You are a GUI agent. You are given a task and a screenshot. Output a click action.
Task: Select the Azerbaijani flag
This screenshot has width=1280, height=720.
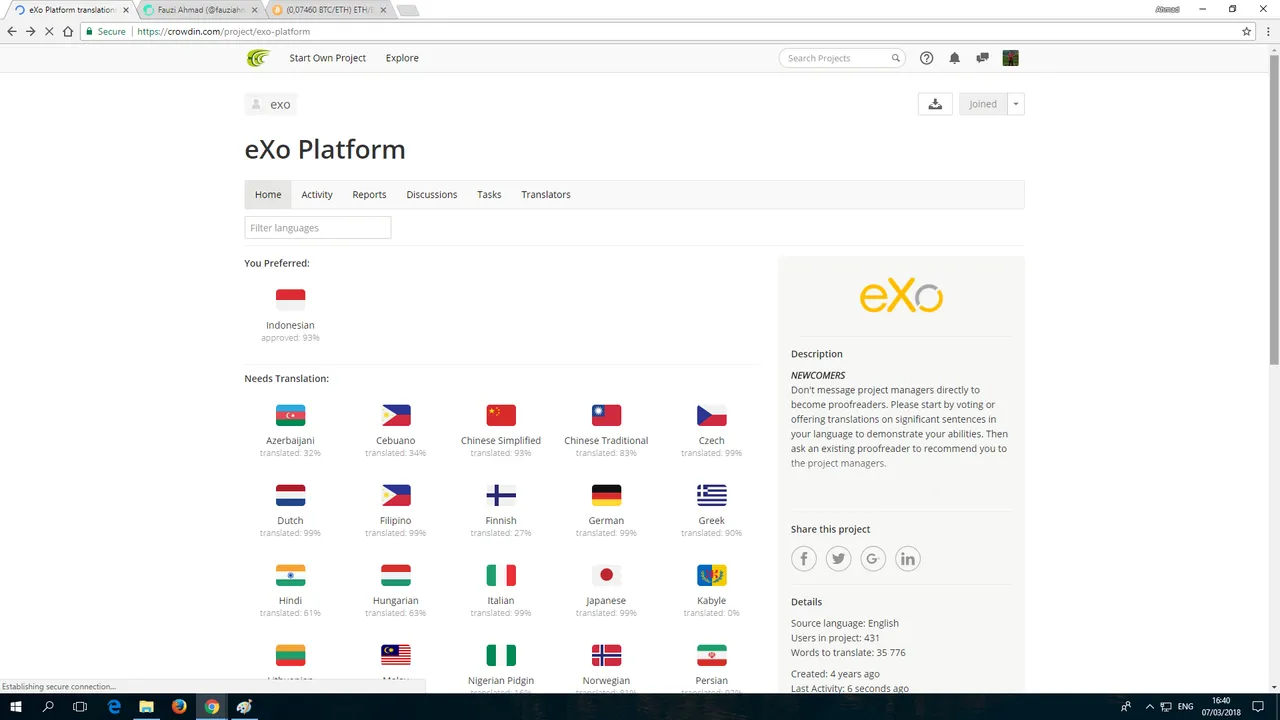tap(290, 415)
